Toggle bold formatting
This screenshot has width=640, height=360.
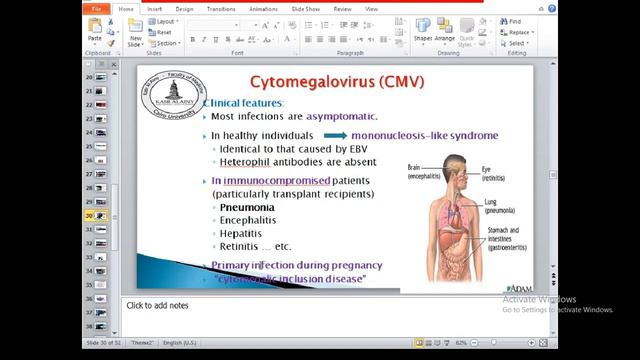point(193,40)
